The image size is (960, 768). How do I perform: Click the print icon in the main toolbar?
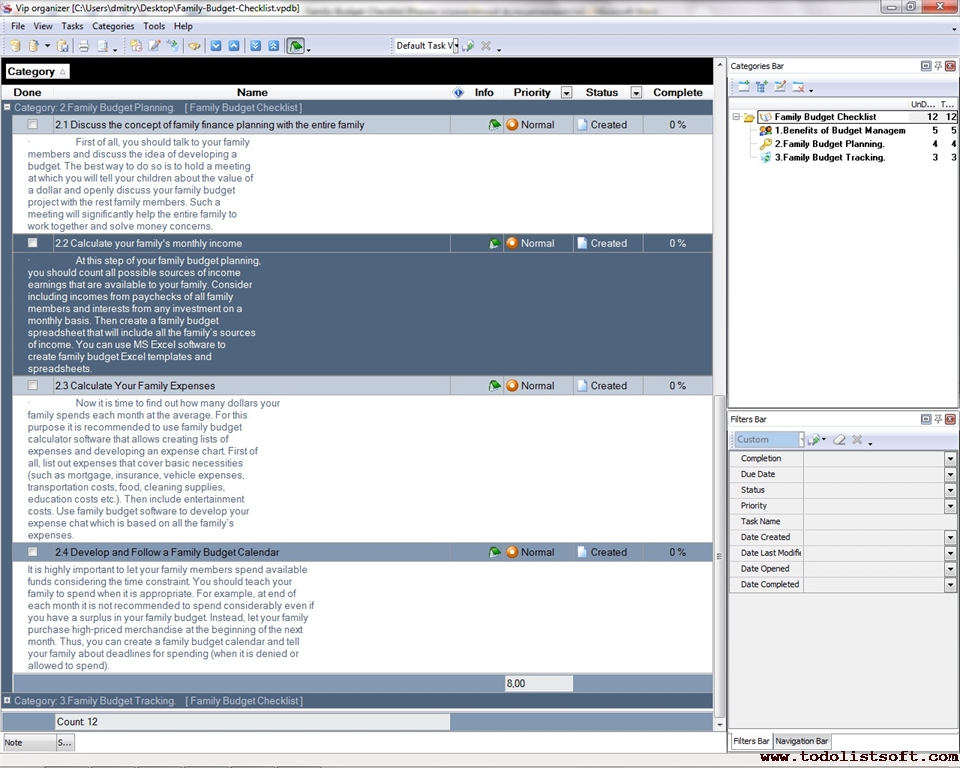(84, 46)
